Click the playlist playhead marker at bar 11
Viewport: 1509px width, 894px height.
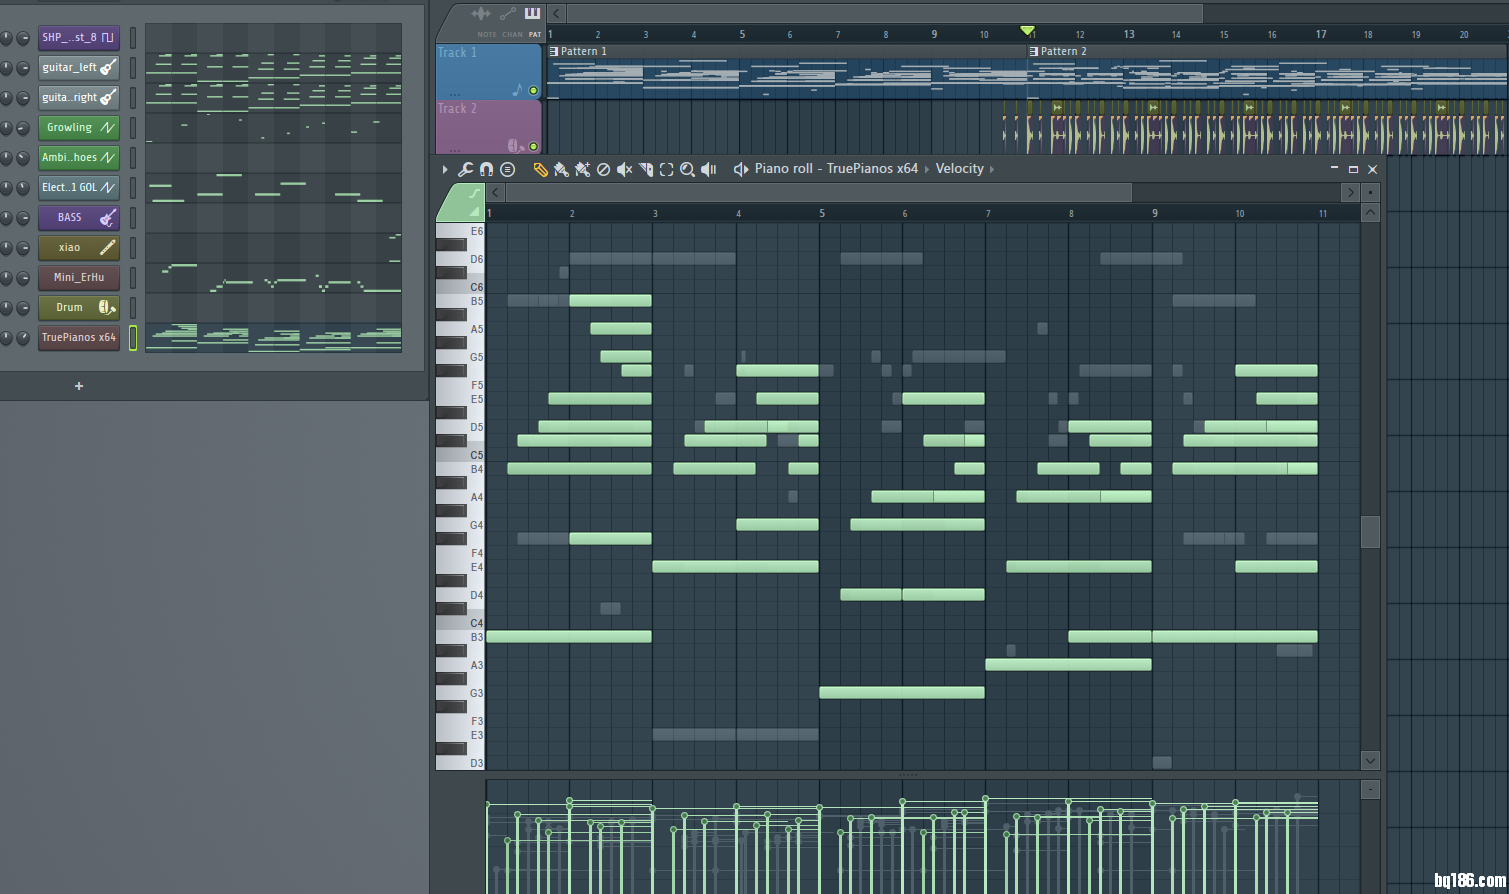coord(1027,31)
